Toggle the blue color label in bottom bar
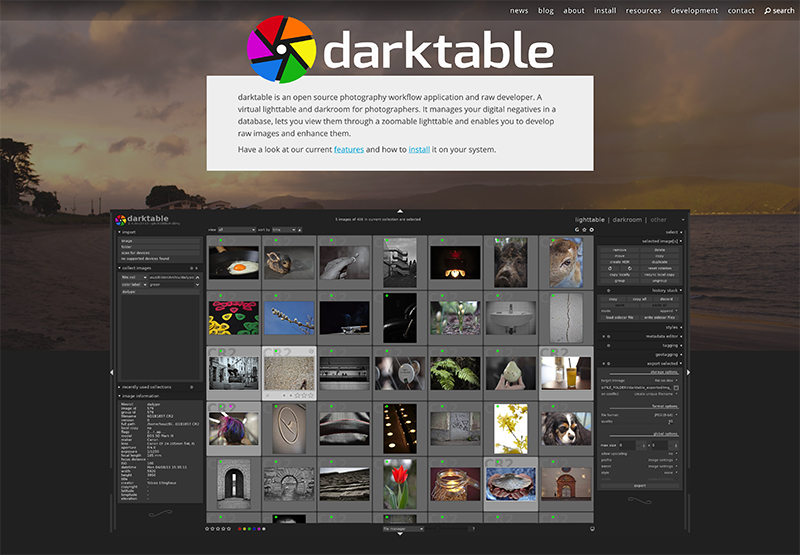The image size is (800, 555). [254, 528]
